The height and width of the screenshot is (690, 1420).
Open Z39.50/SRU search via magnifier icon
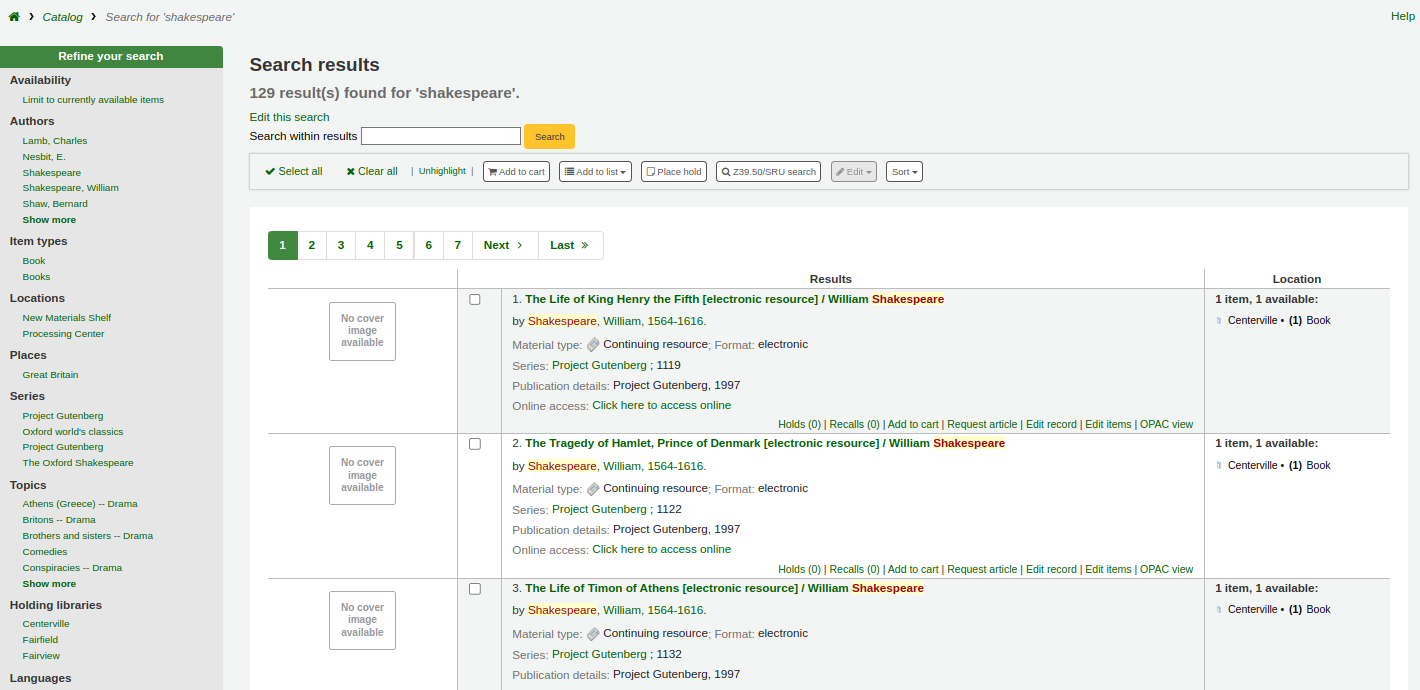(x=727, y=171)
